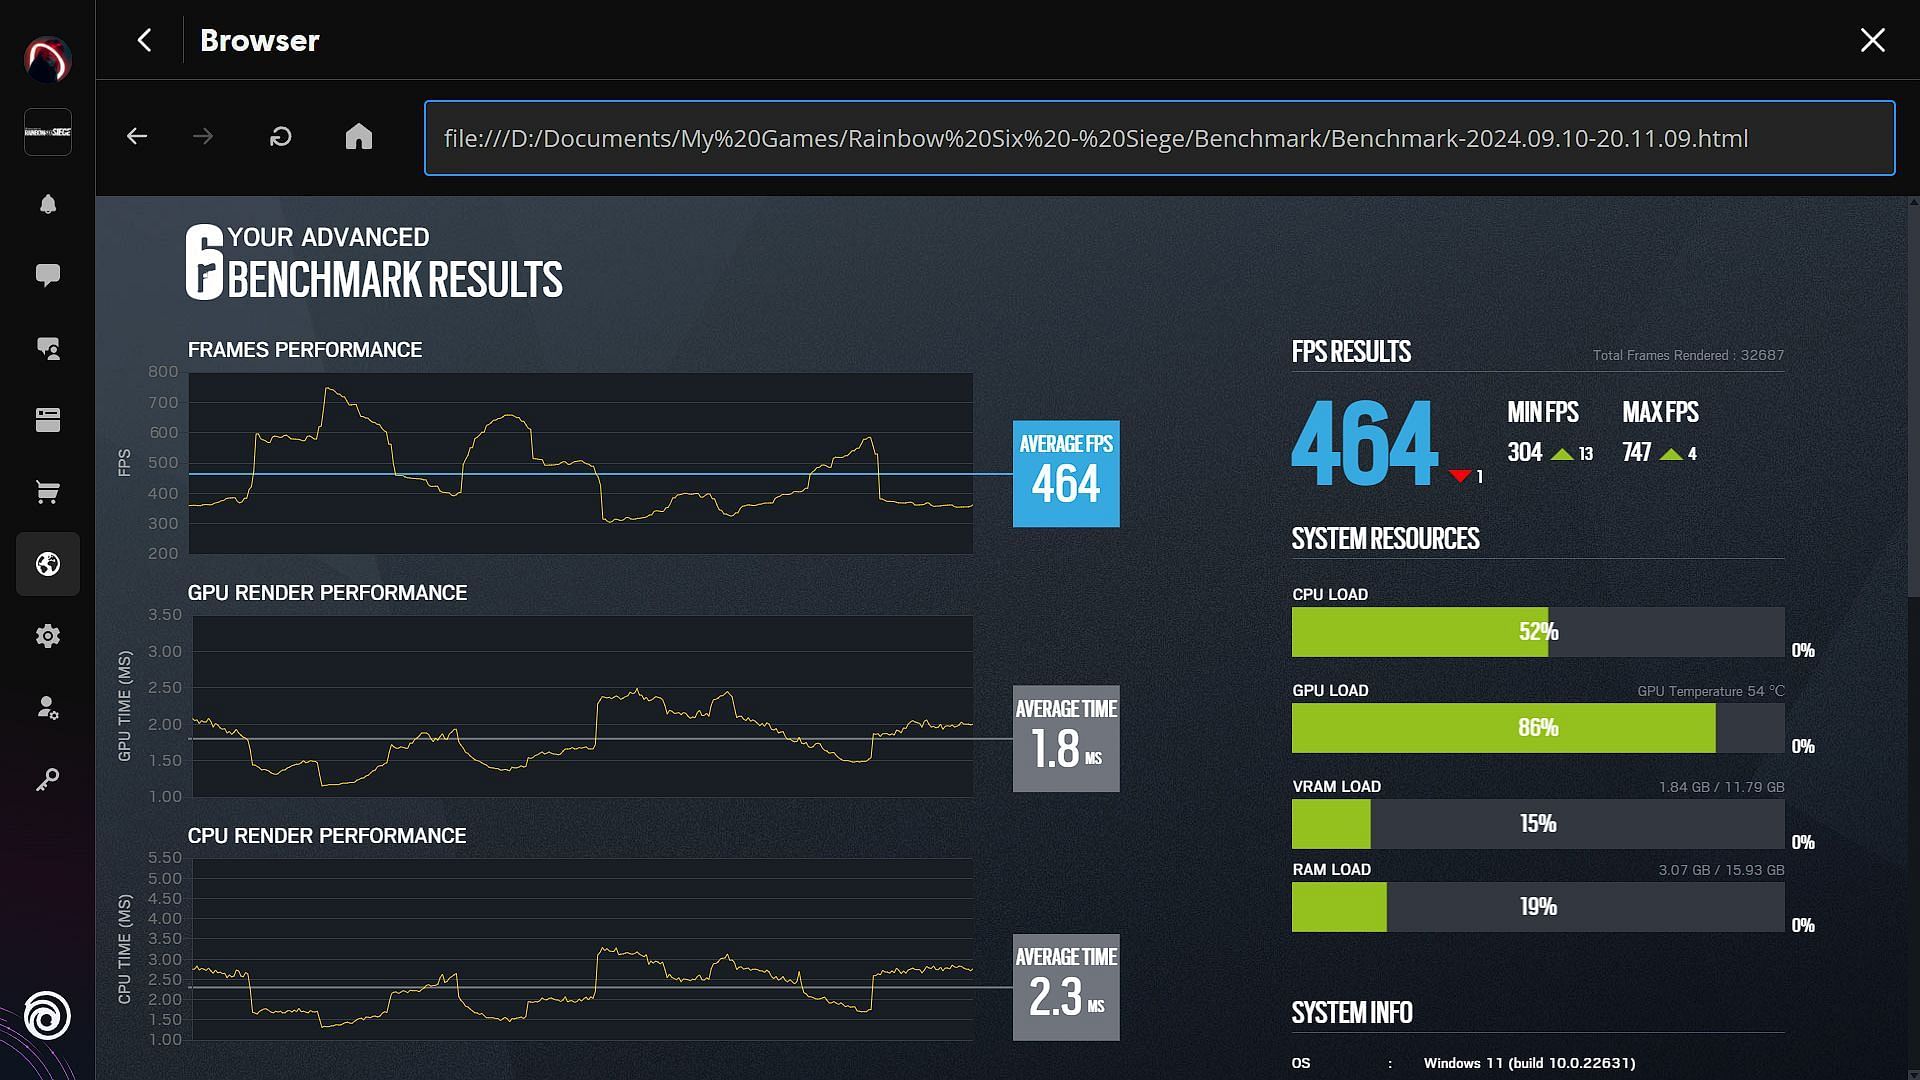Expand the VRAM LOAD bar section
Viewport: 1920px width, 1080px height.
click(1539, 823)
